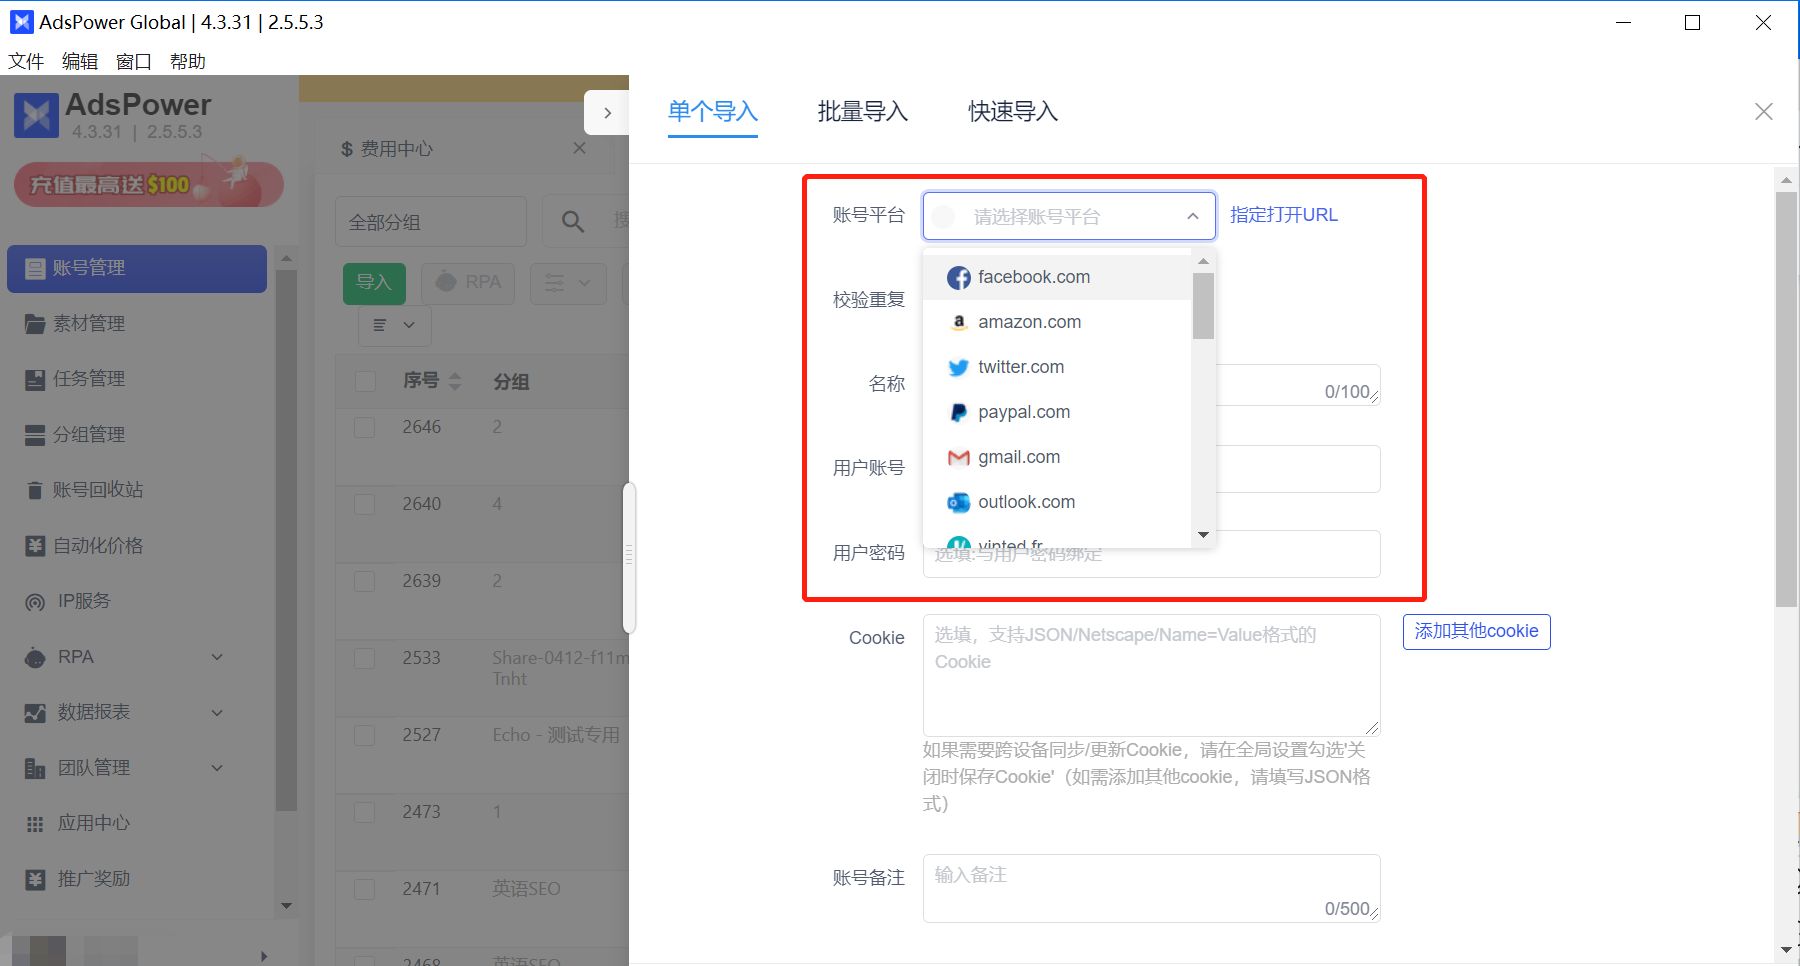Open the 窗口 menu
This screenshot has width=1800, height=966.
[x=134, y=61]
